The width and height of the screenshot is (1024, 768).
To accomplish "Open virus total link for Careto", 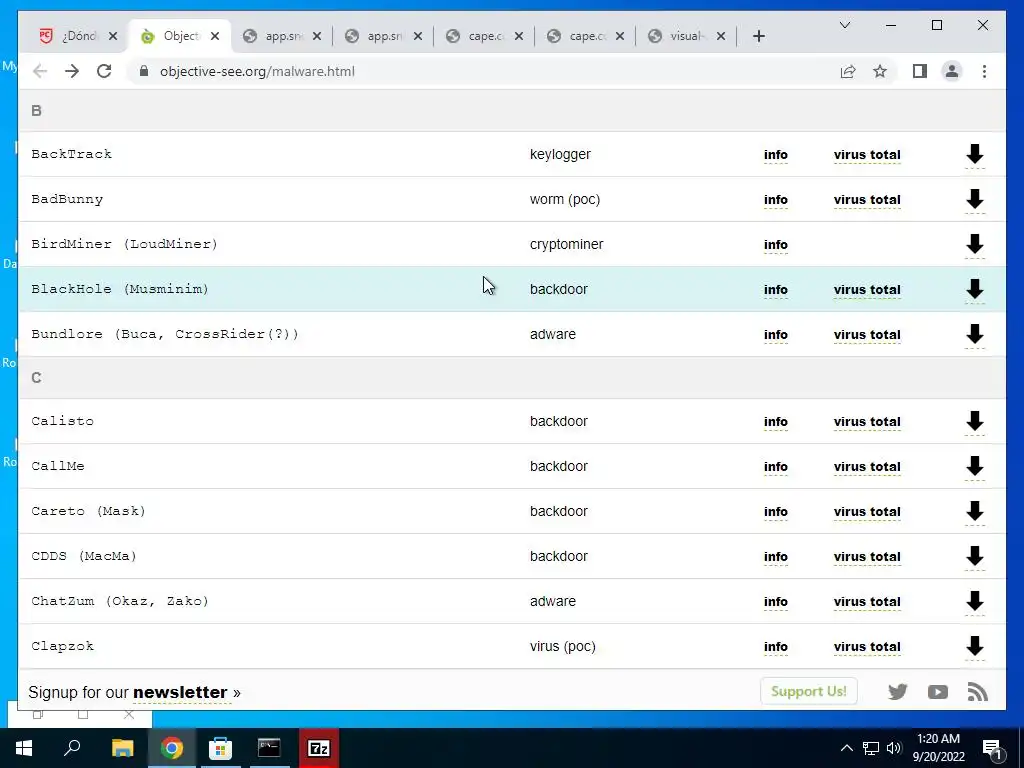I will (867, 512).
